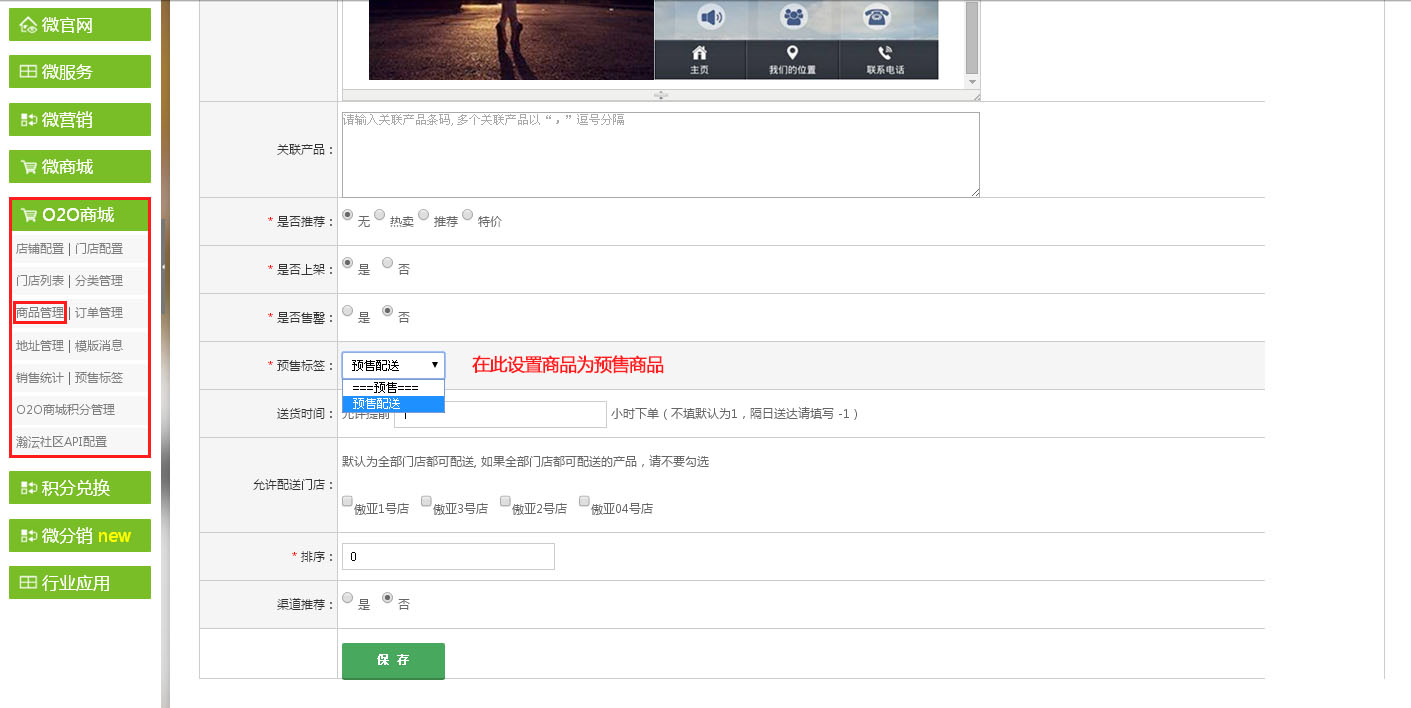Image resolution: width=1411 pixels, height=708 pixels.
Task: Open 订单管理 link in O2O商城
Action: pos(99,313)
